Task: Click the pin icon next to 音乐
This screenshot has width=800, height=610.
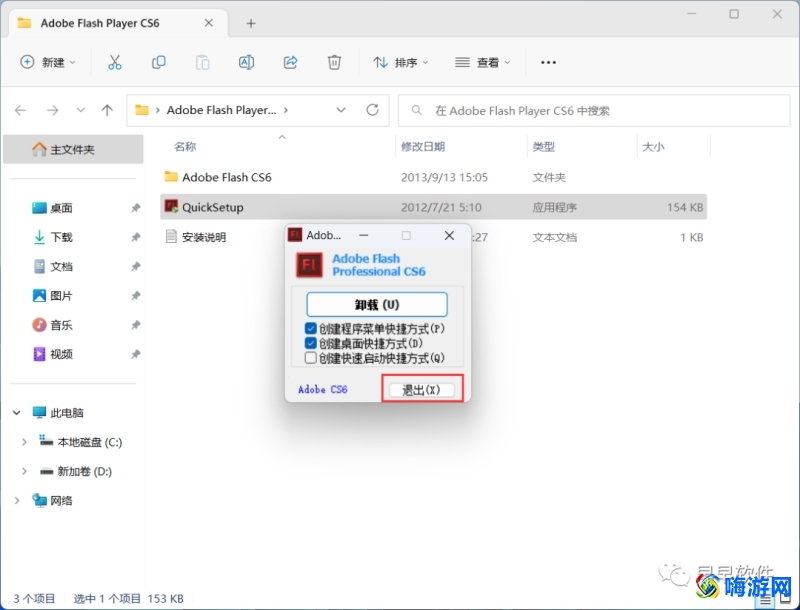Action: coord(135,325)
